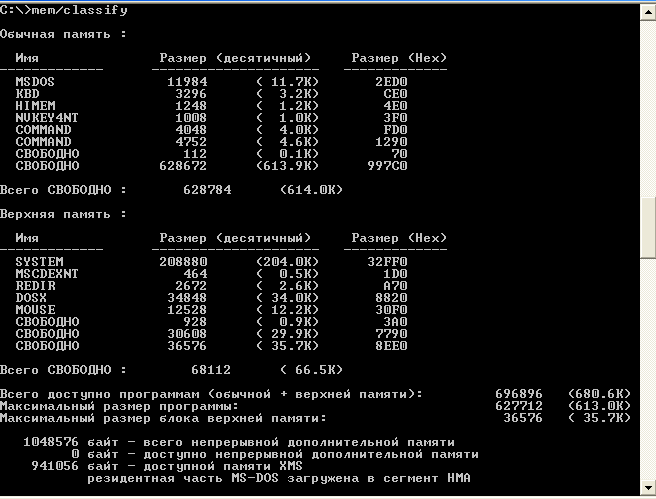Click the hex value 997C0
656x499 pixels.
pyautogui.click(x=387, y=166)
